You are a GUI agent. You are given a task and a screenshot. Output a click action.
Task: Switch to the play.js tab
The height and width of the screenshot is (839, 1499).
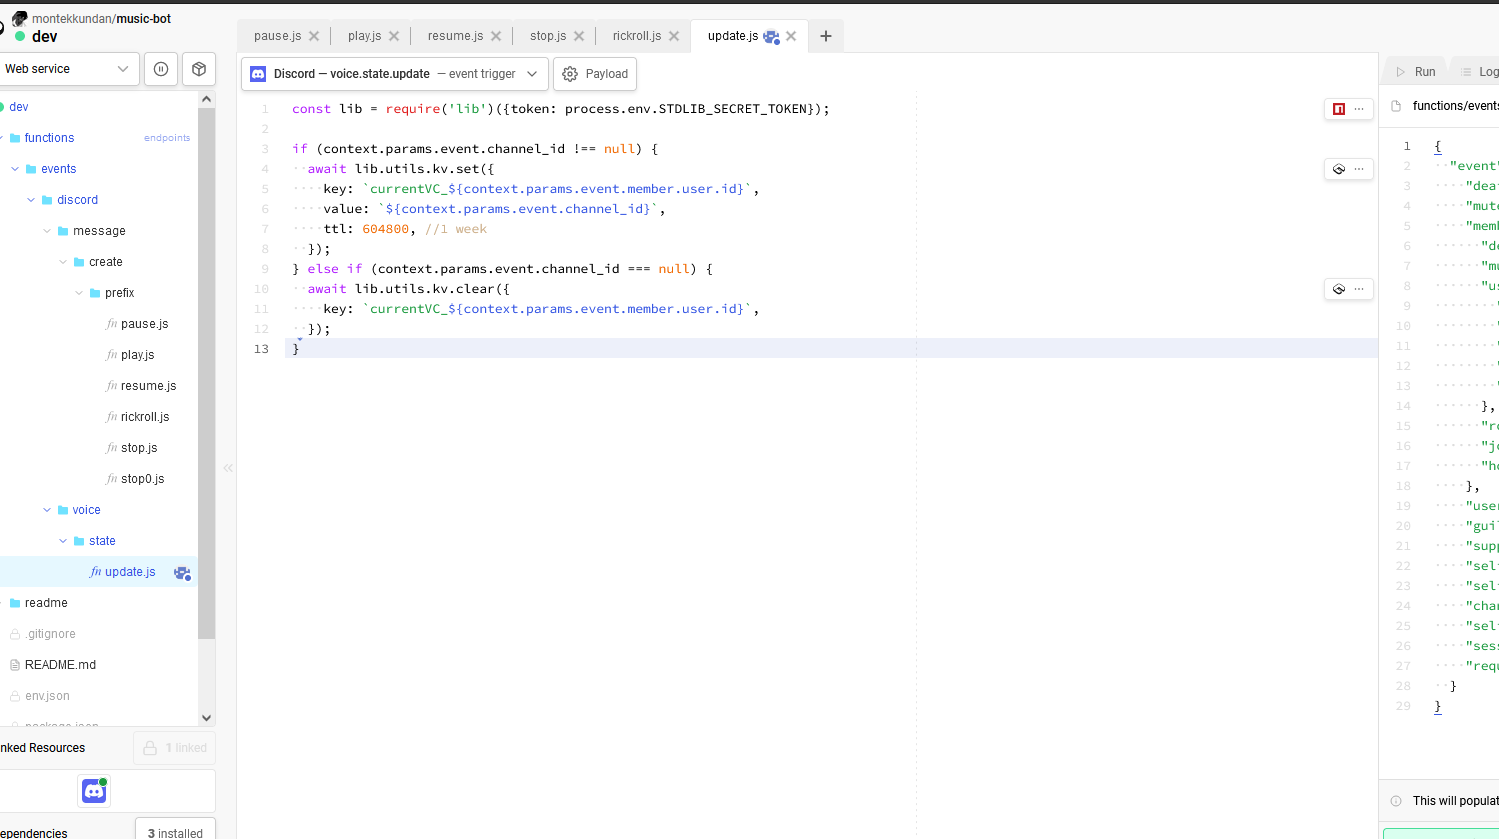point(364,36)
